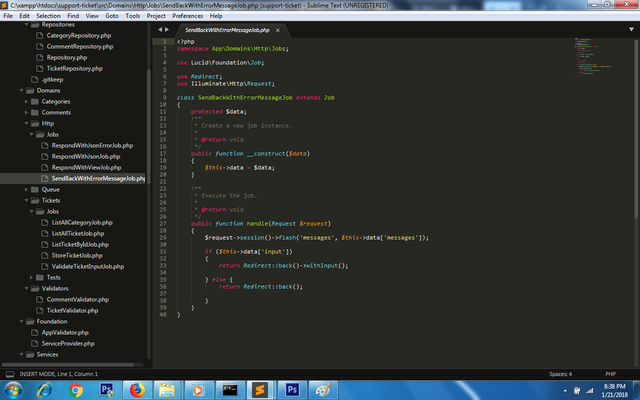Open the .gitkeep file

52,80
